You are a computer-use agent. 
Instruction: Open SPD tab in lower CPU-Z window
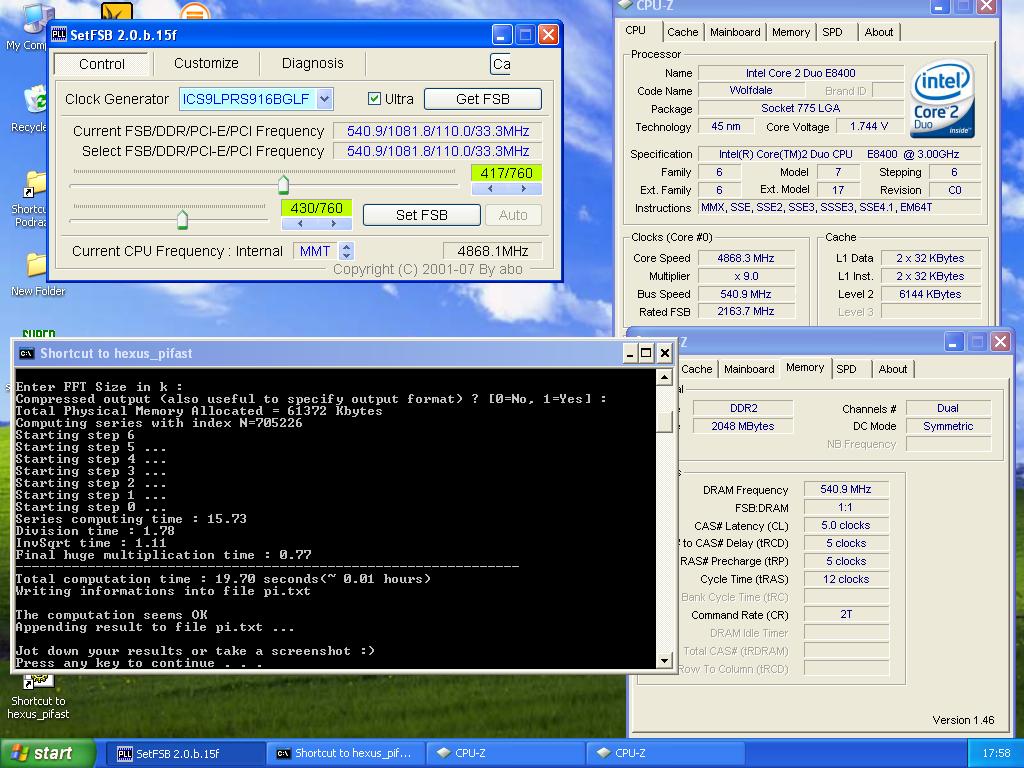(x=846, y=369)
